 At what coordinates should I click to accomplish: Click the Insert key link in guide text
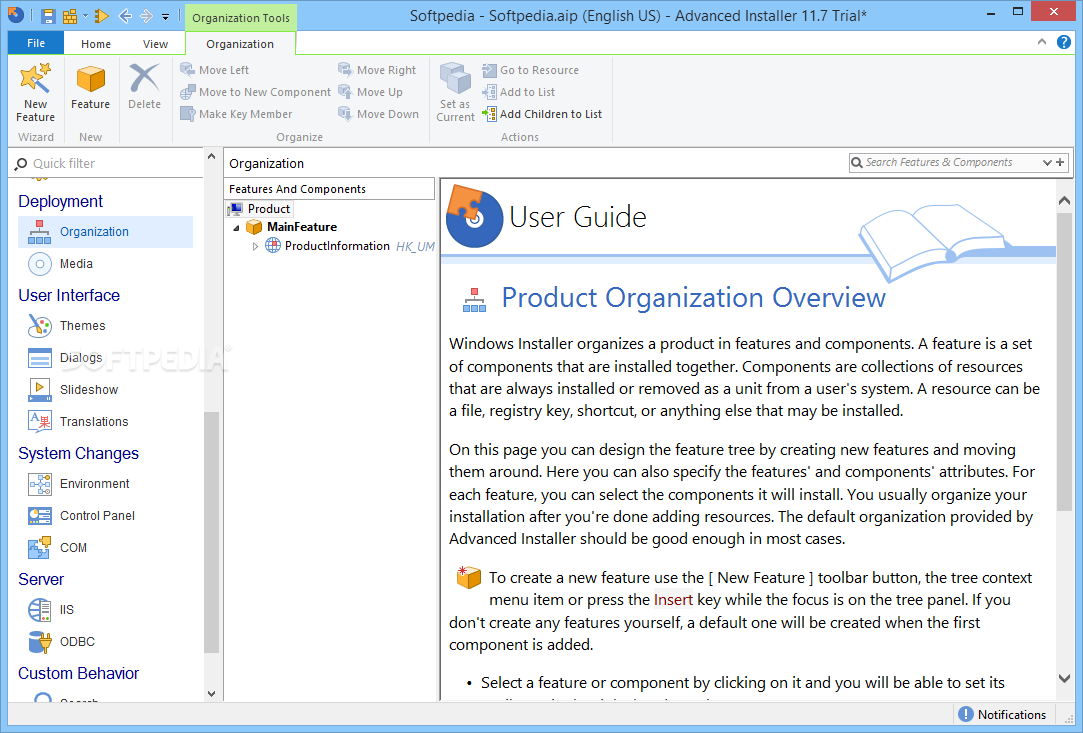[x=673, y=600]
